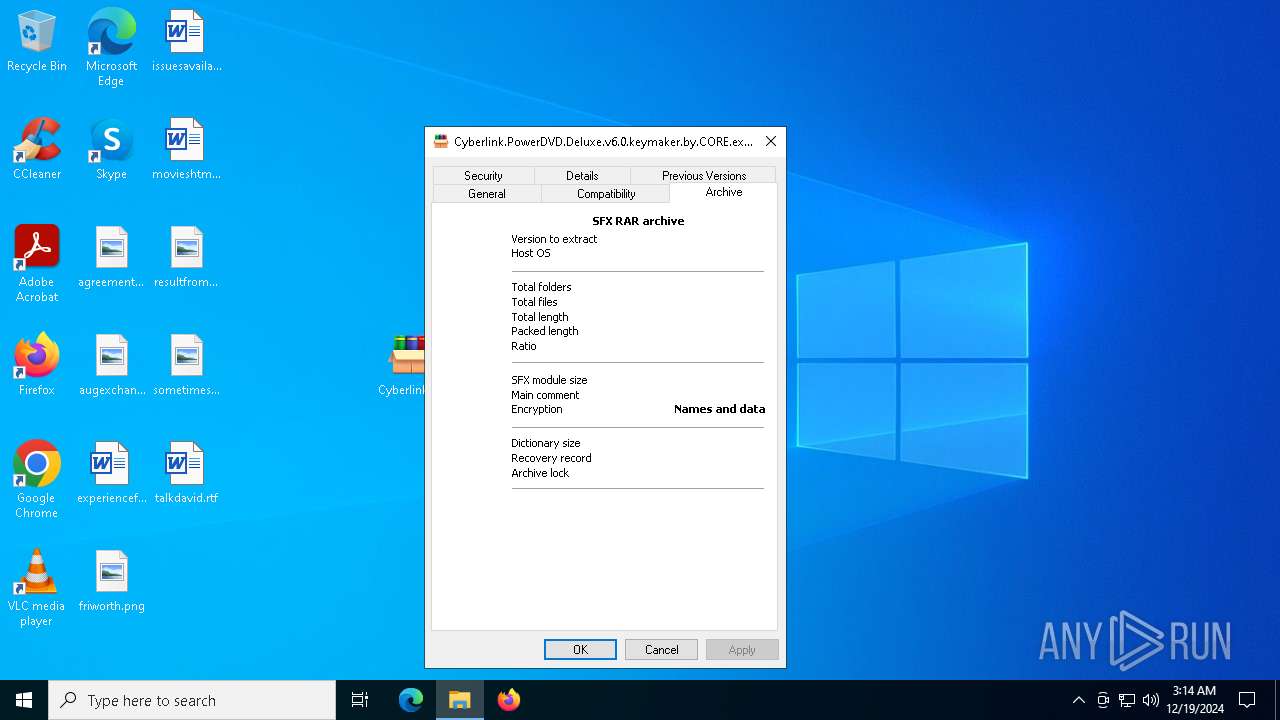Screen dimensions: 1280x720
Task: Launch Firefox from the desktop shortcut
Action: click(x=37, y=366)
